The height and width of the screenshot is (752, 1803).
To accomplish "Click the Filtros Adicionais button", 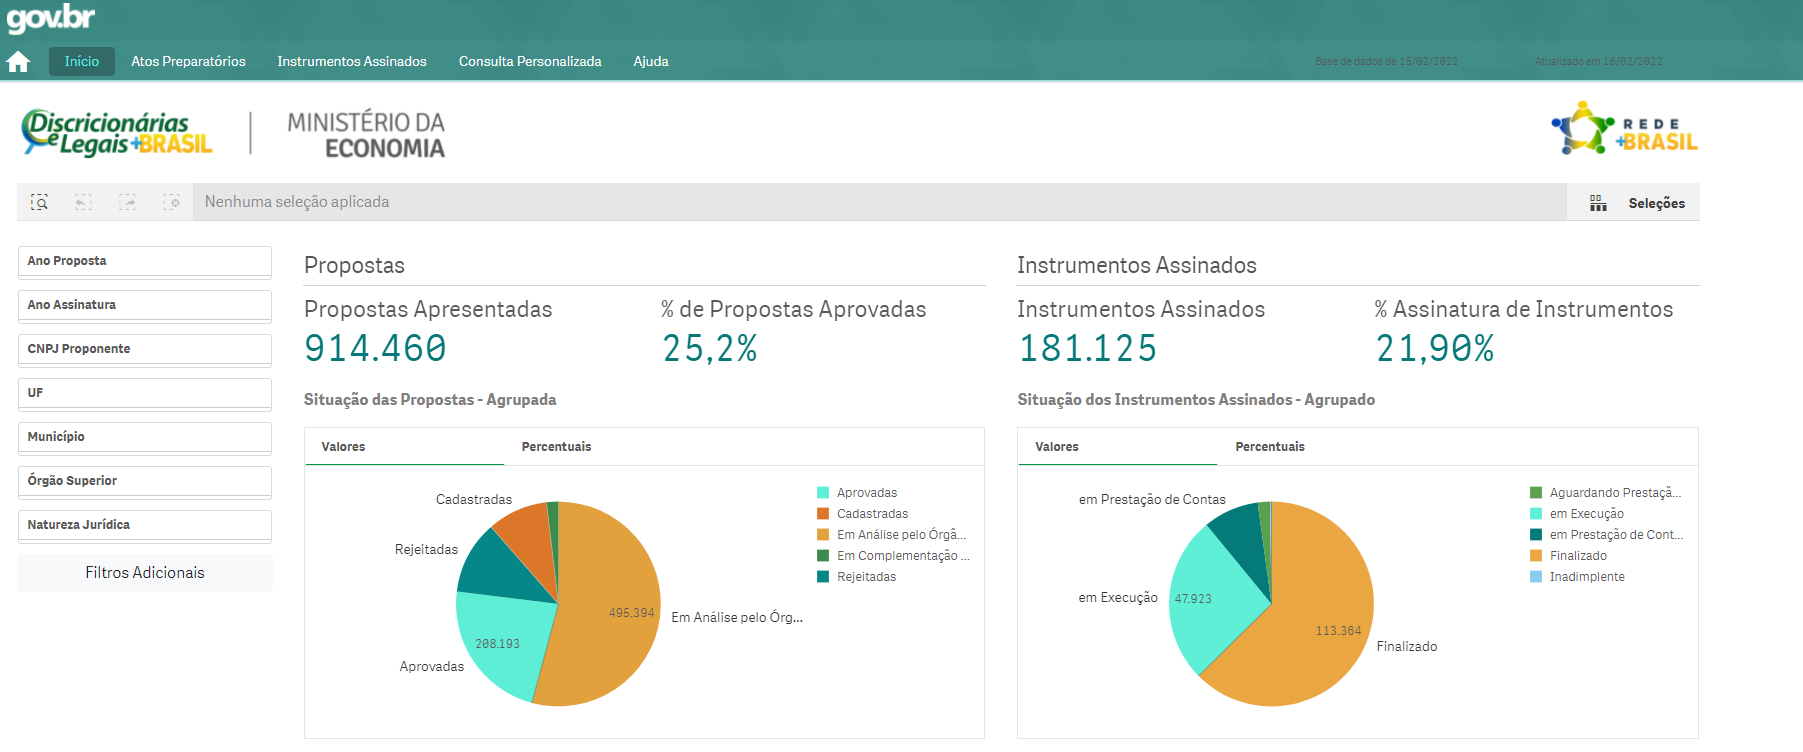I will pyautogui.click(x=145, y=573).
